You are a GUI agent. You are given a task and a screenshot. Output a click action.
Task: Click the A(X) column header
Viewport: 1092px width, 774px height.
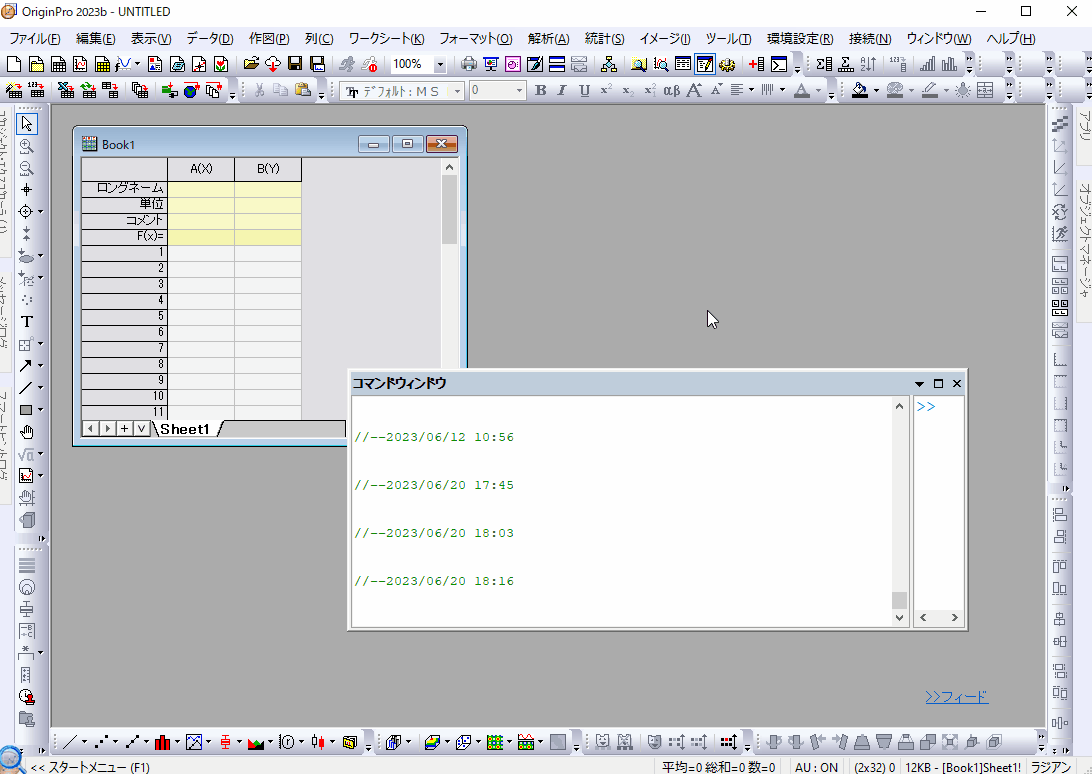click(x=201, y=169)
